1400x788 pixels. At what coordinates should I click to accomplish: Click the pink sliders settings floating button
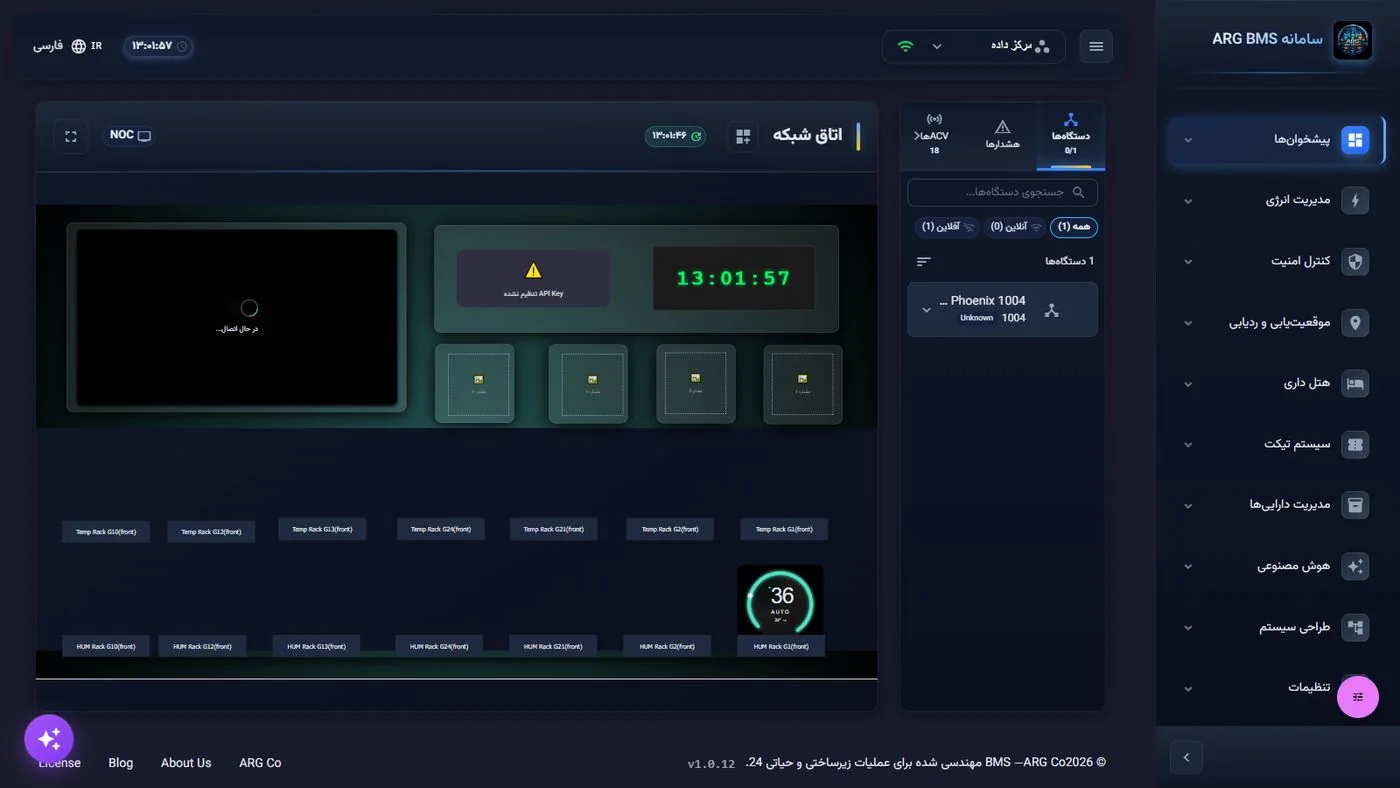pyautogui.click(x=1358, y=697)
